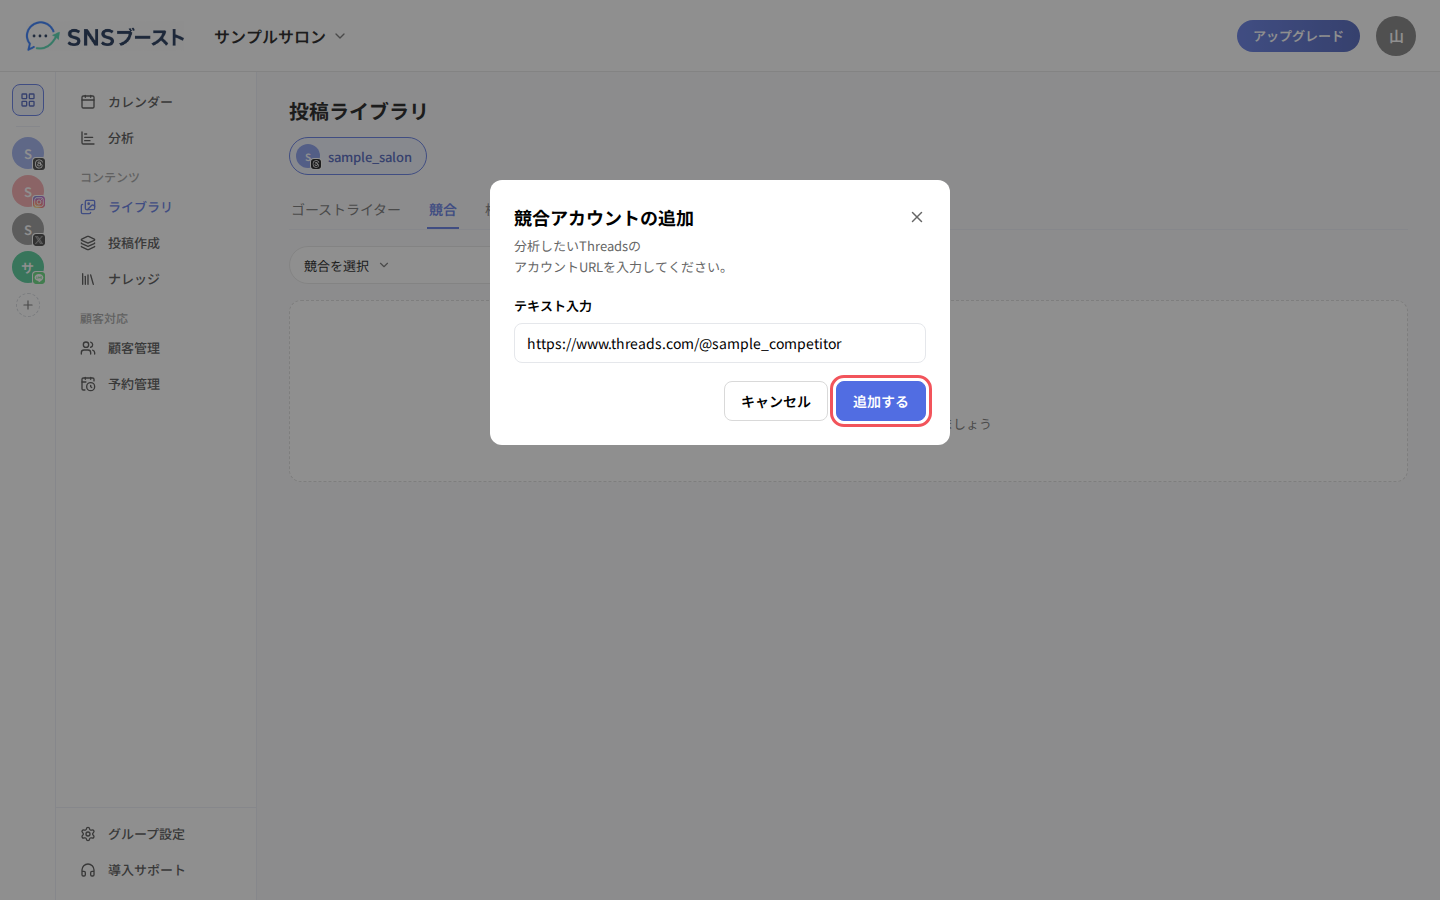This screenshot has width=1440, height=900.
Task: Open 導入サポート
Action: [x=156, y=870]
